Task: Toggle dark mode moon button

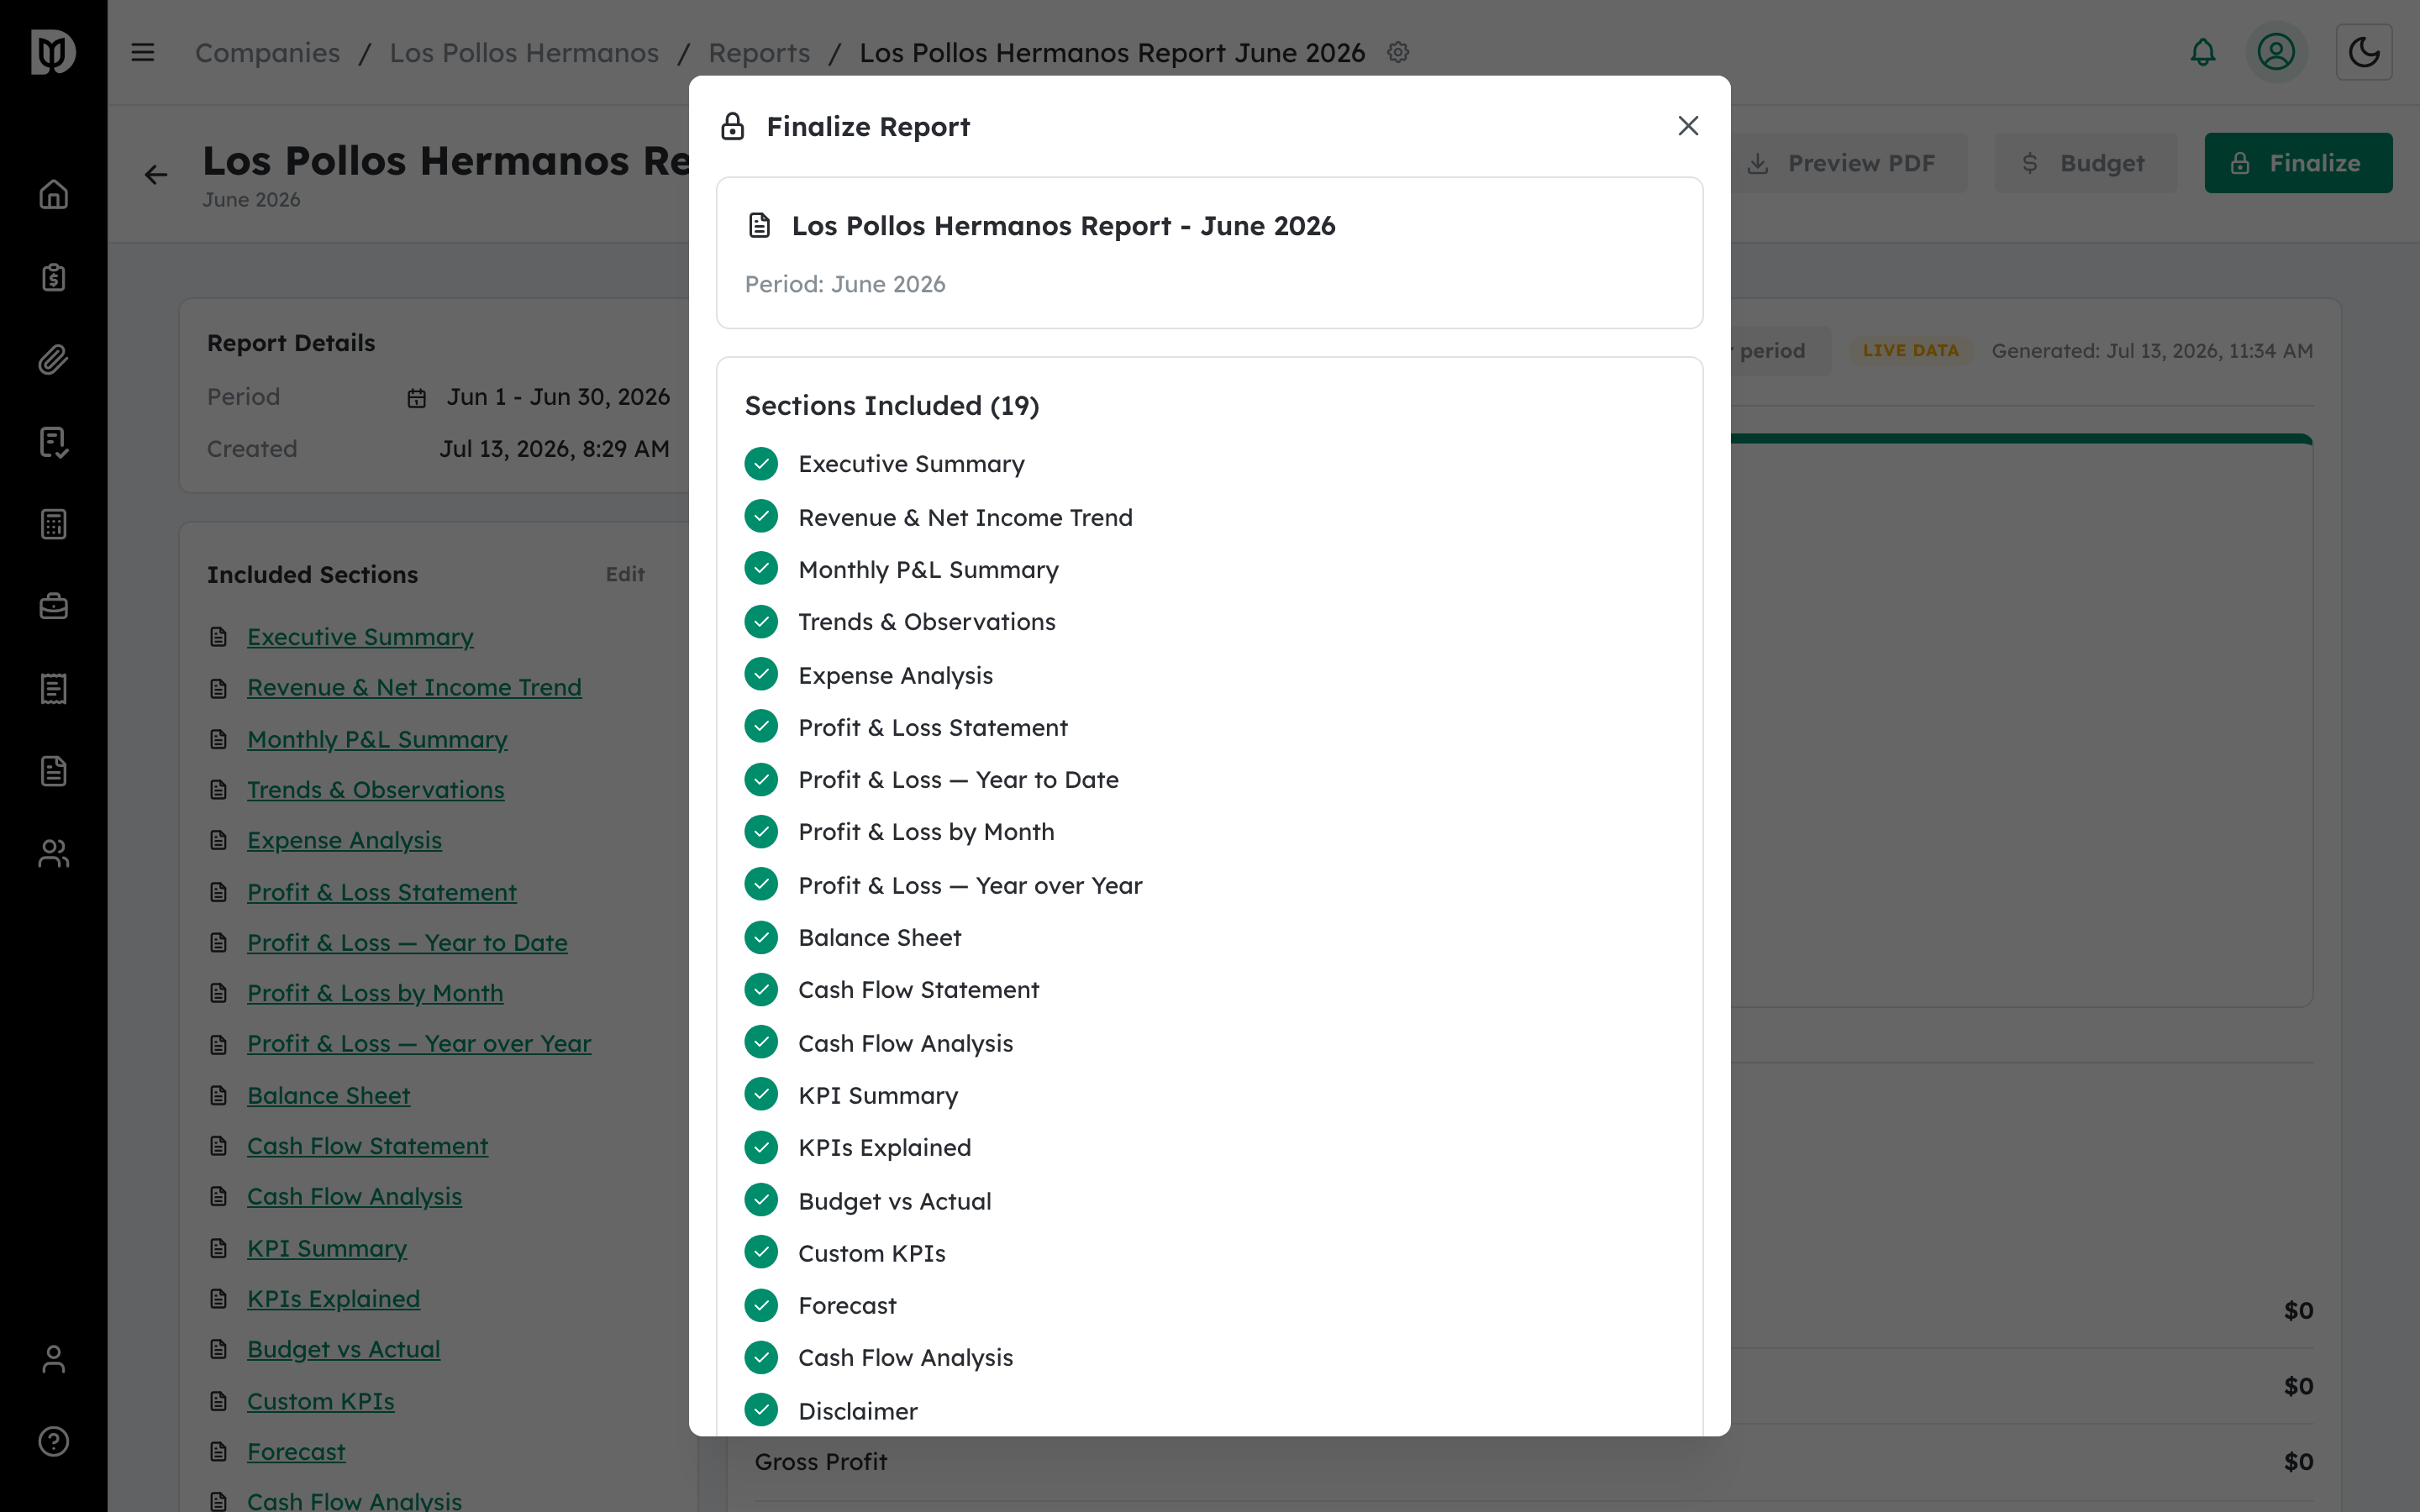Action: point(2364,52)
